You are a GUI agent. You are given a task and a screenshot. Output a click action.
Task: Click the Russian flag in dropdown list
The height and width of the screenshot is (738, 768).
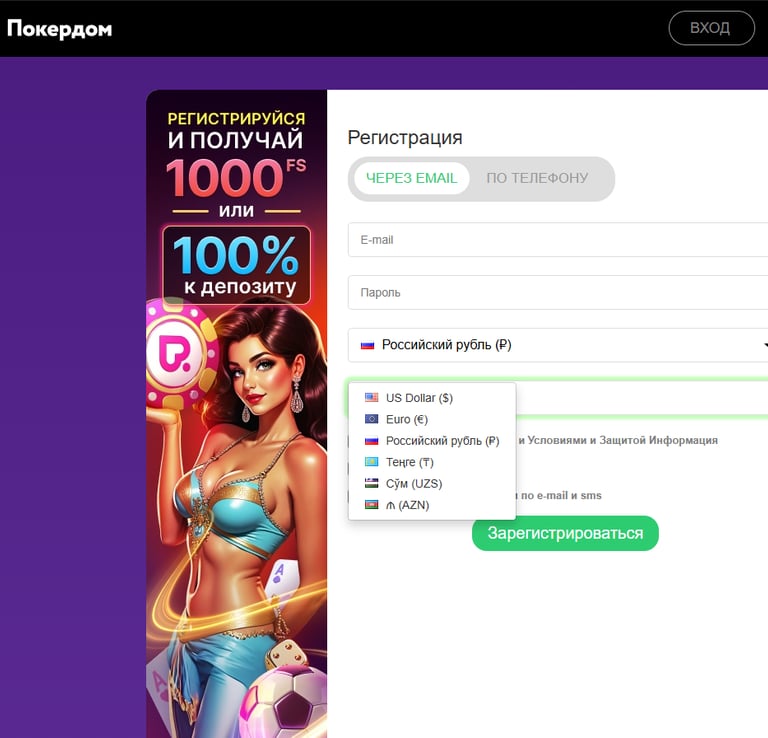[x=371, y=441]
